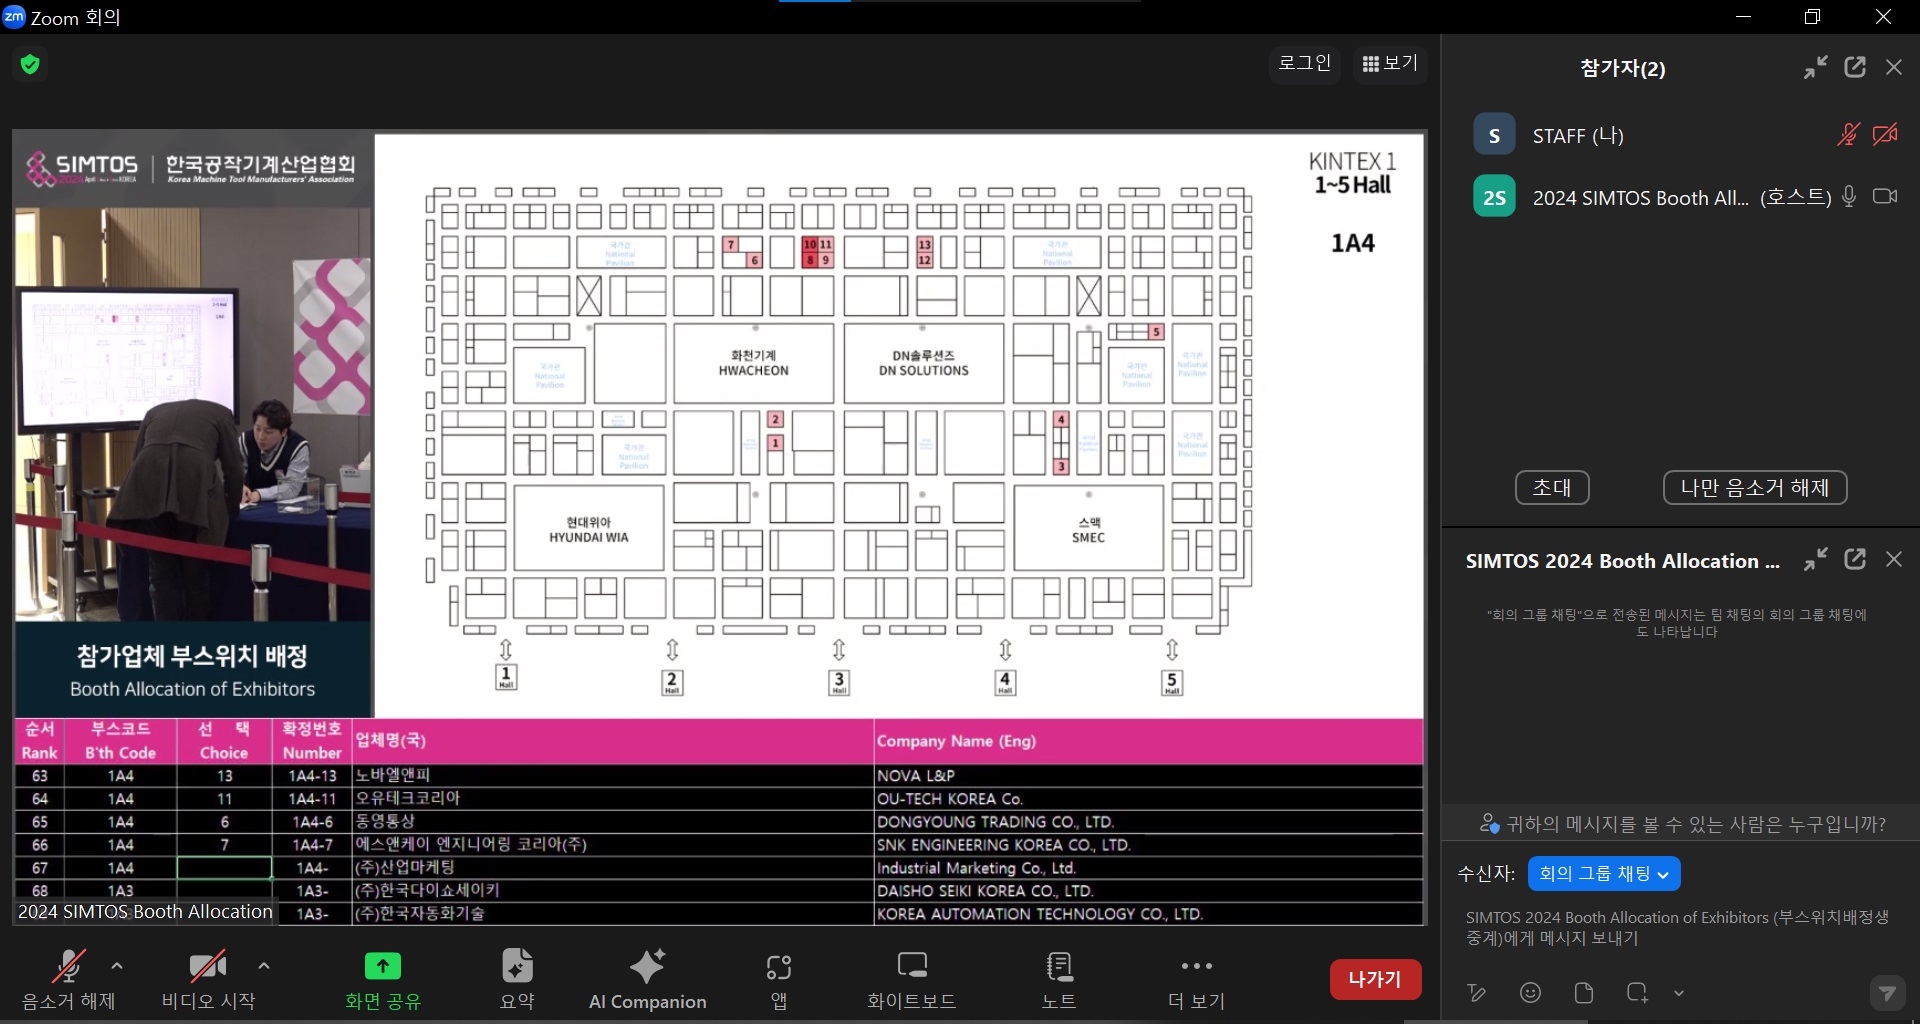Screen dimensions: 1920x1024
Task: Open audio options arrow next to mute
Action: (x=117, y=966)
